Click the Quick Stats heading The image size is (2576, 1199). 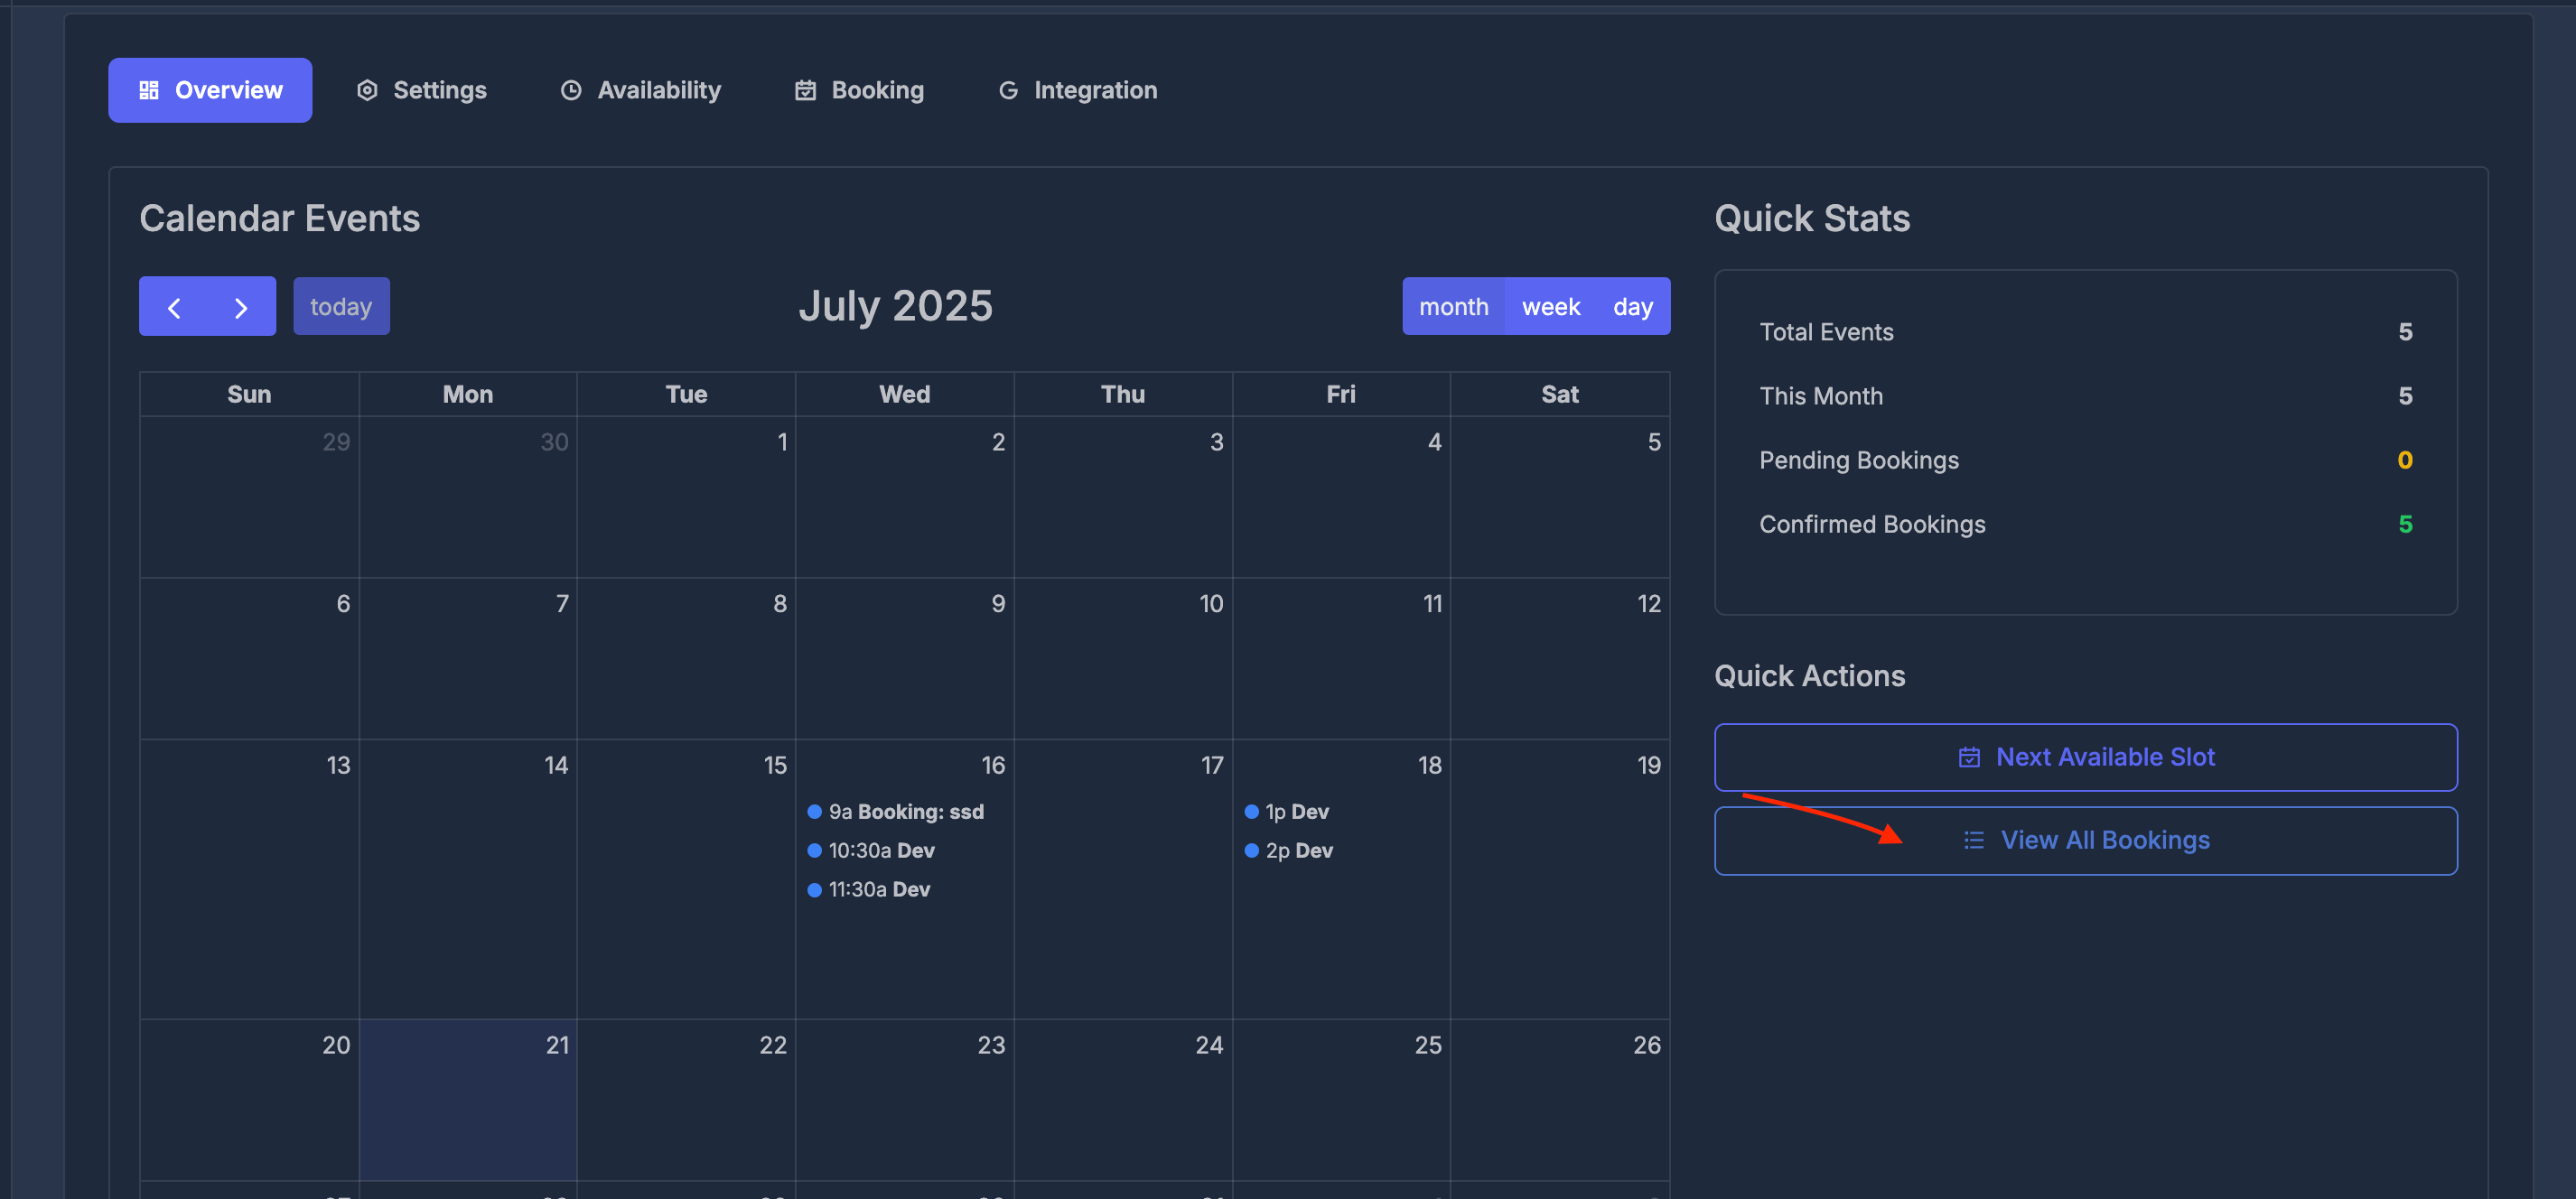[1812, 219]
